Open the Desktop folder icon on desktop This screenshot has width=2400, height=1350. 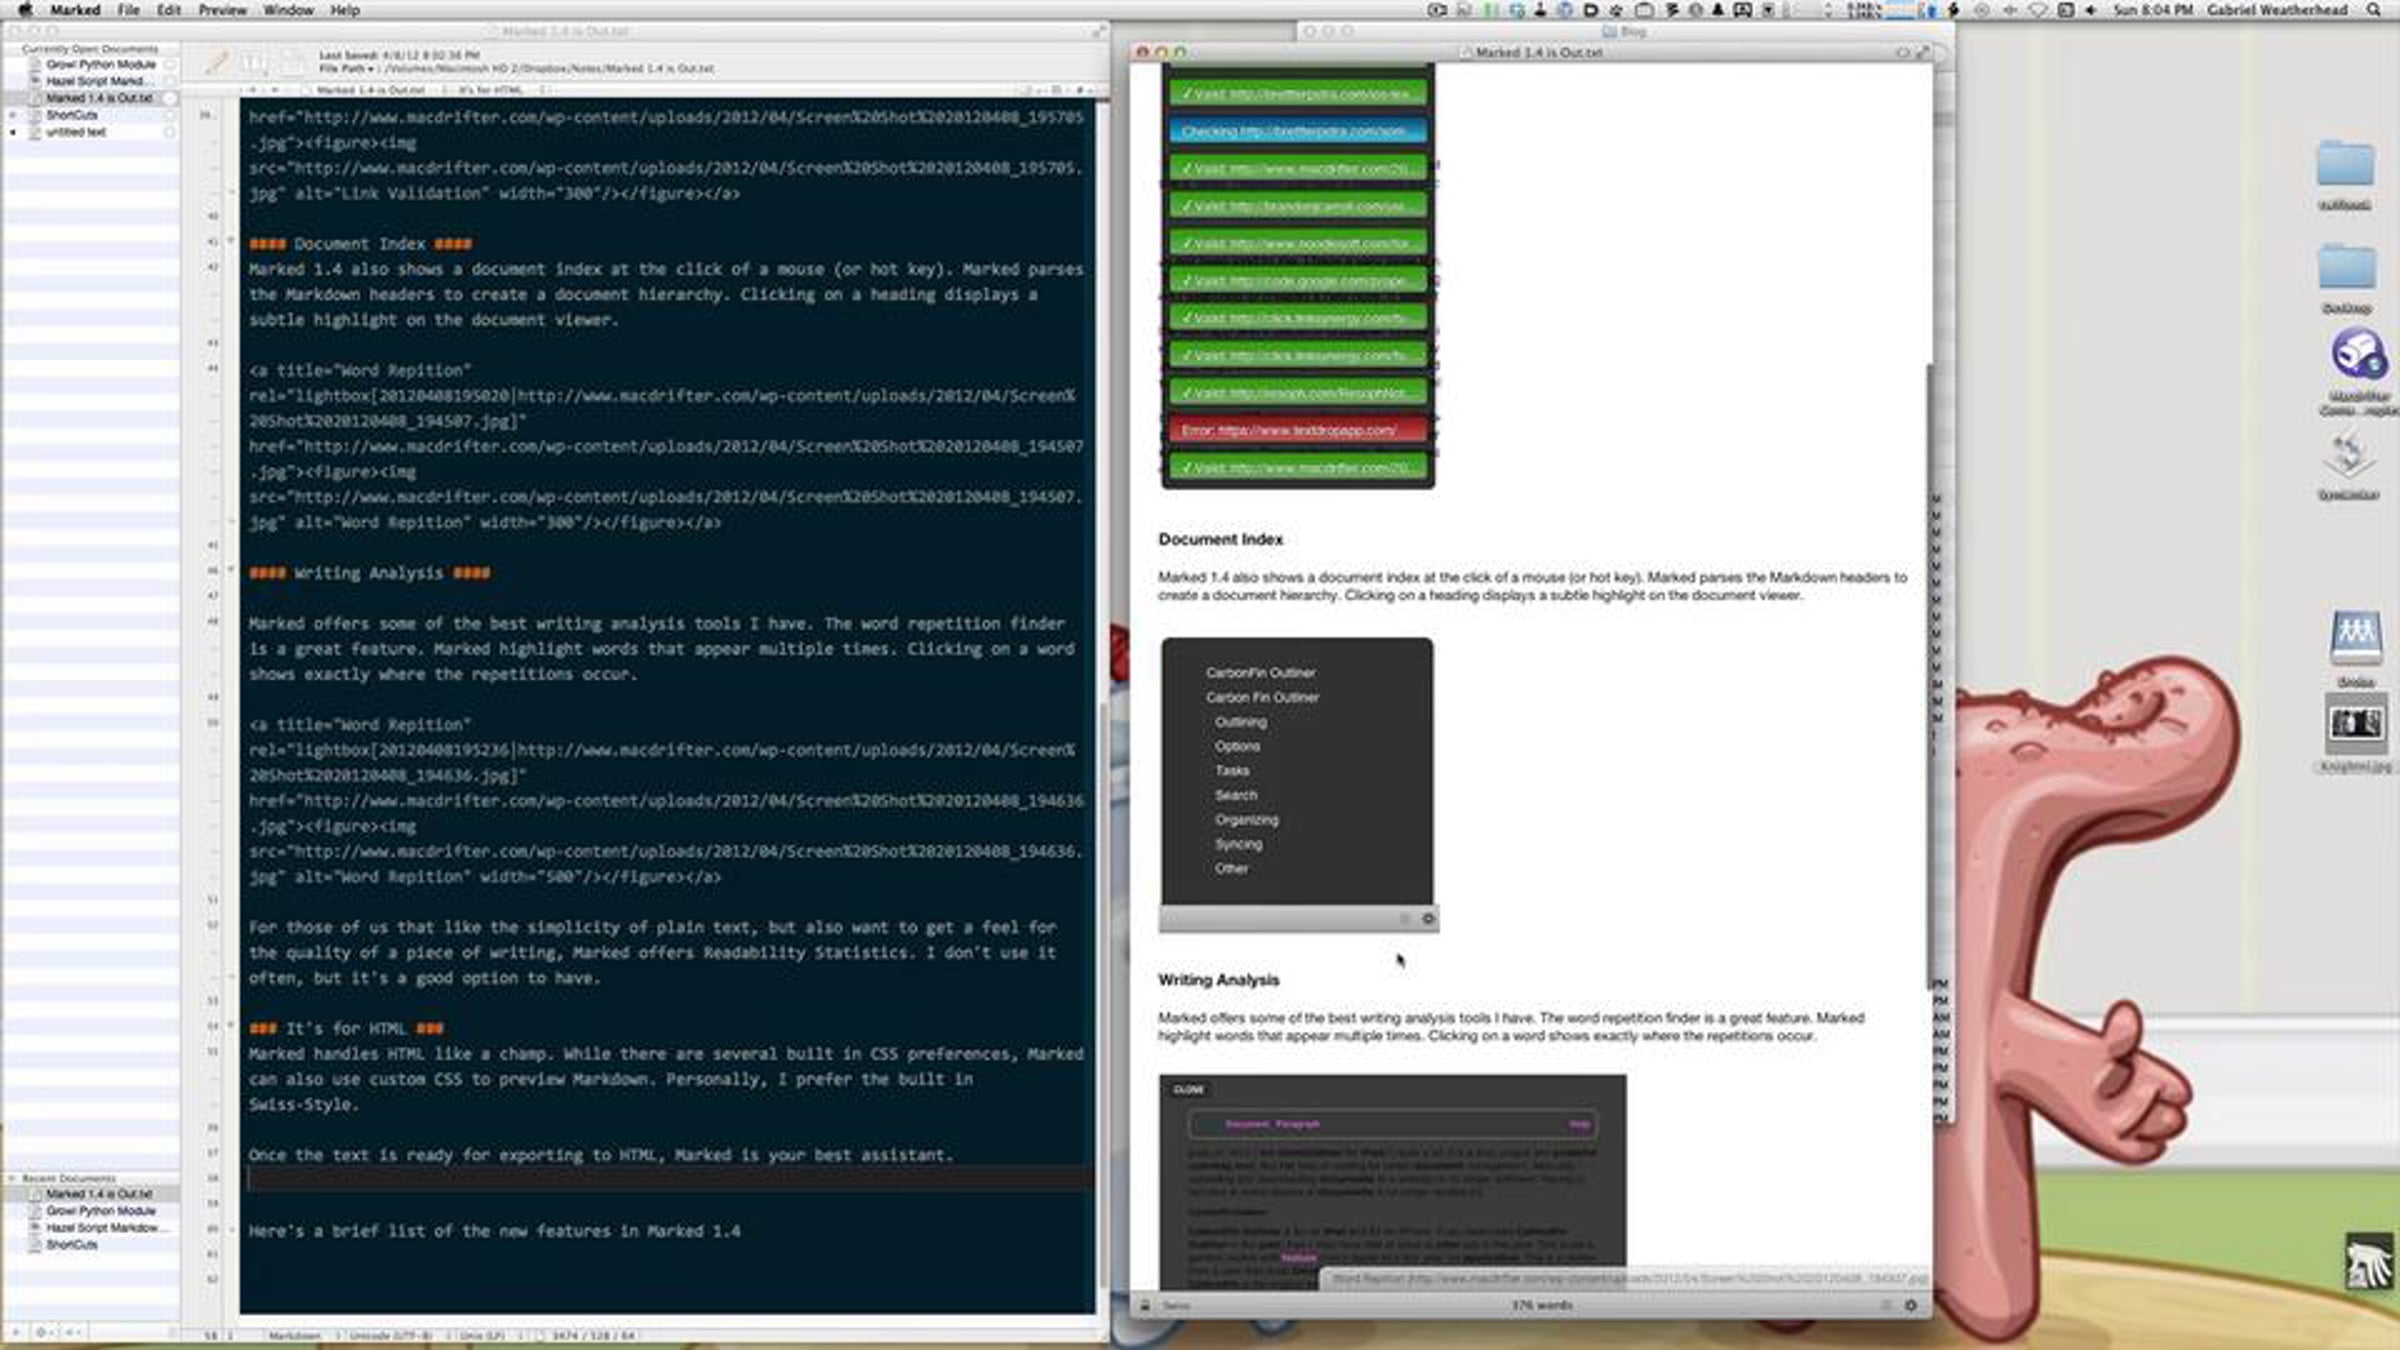[x=2346, y=268]
